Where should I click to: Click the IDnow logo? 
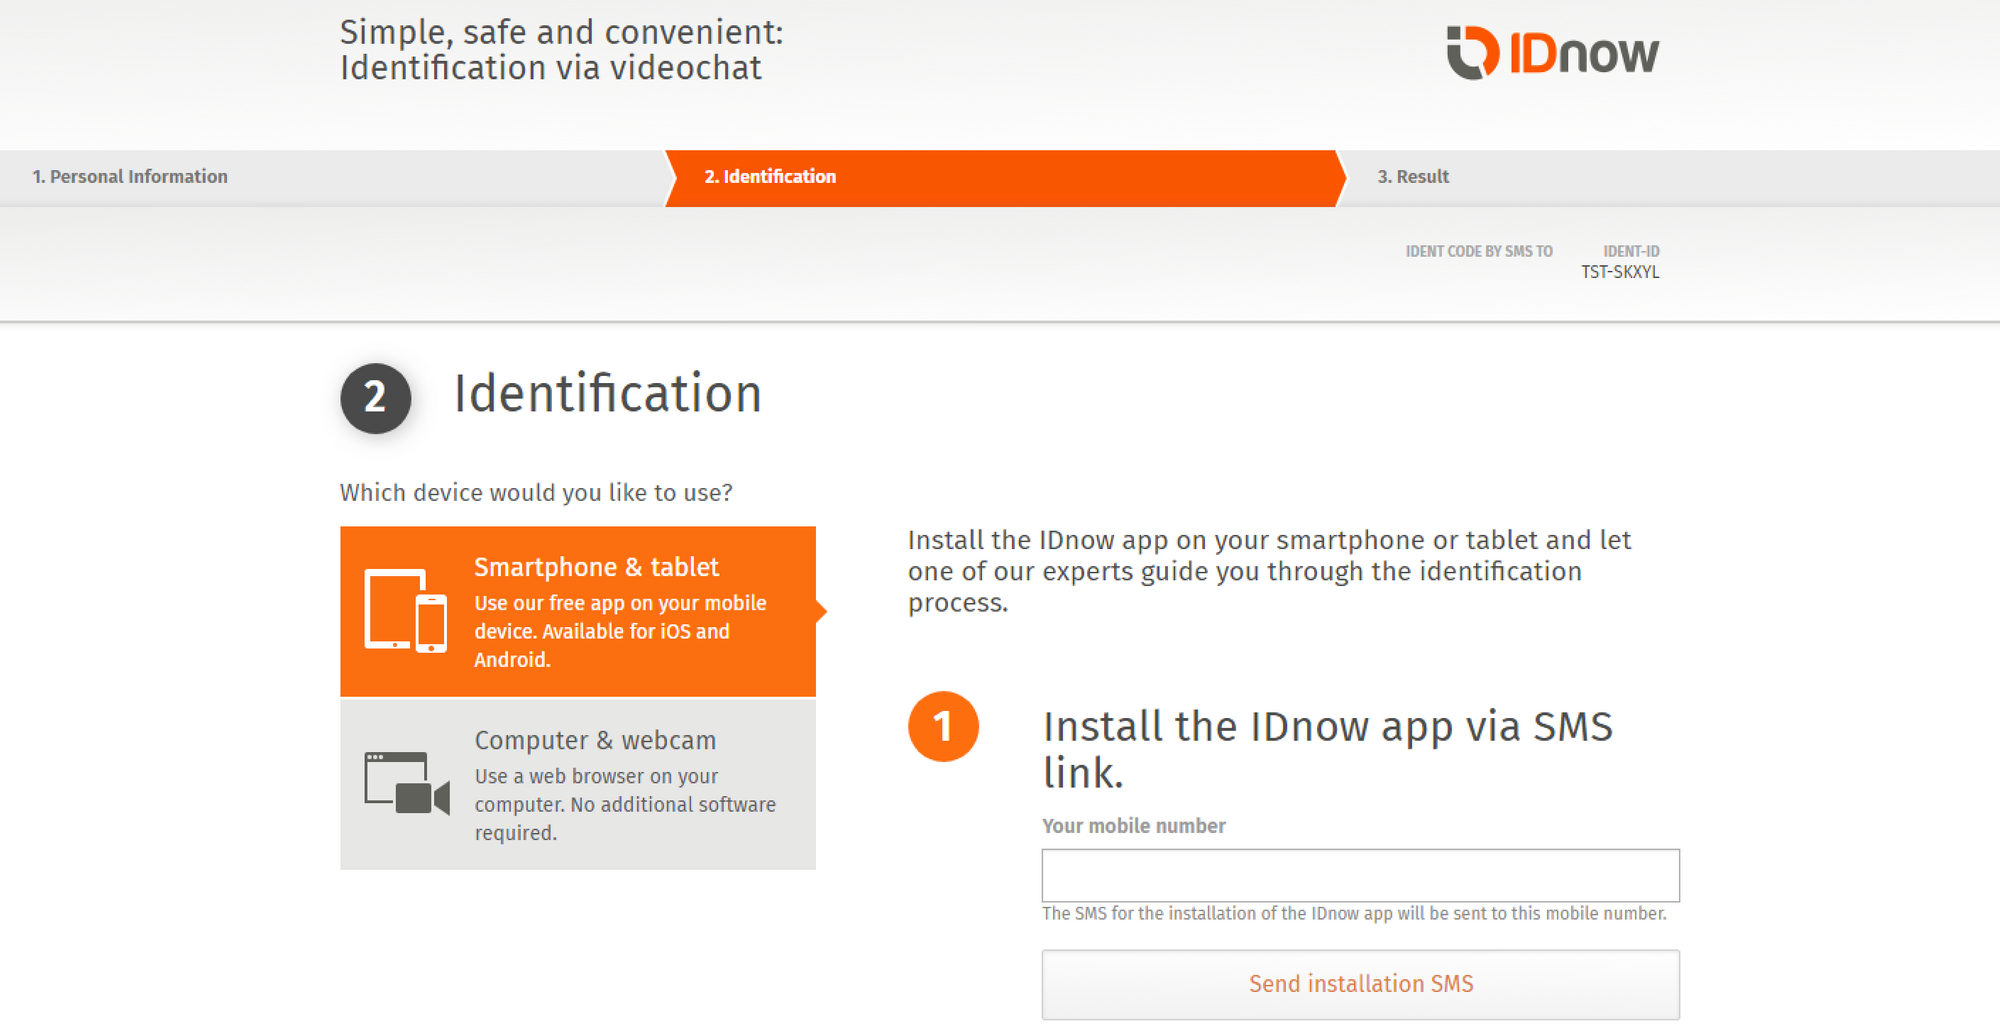(1553, 52)
